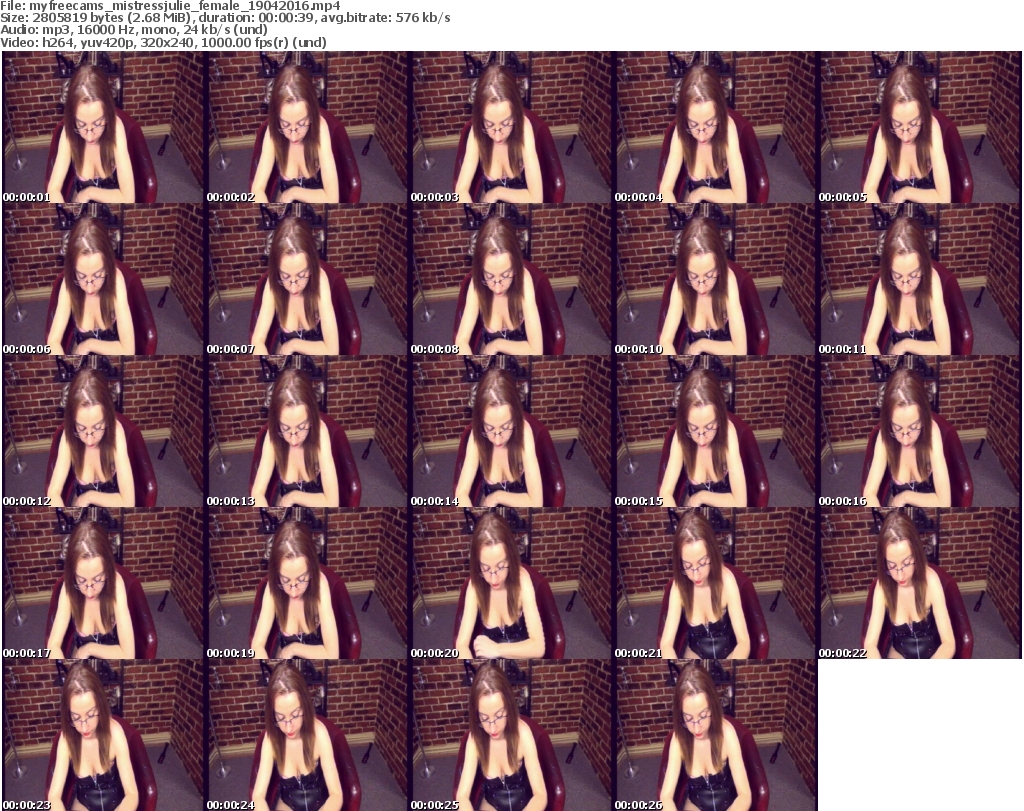
Task: Open the thumbnail stamped 00:00:13
Action: tap(308, 431)
